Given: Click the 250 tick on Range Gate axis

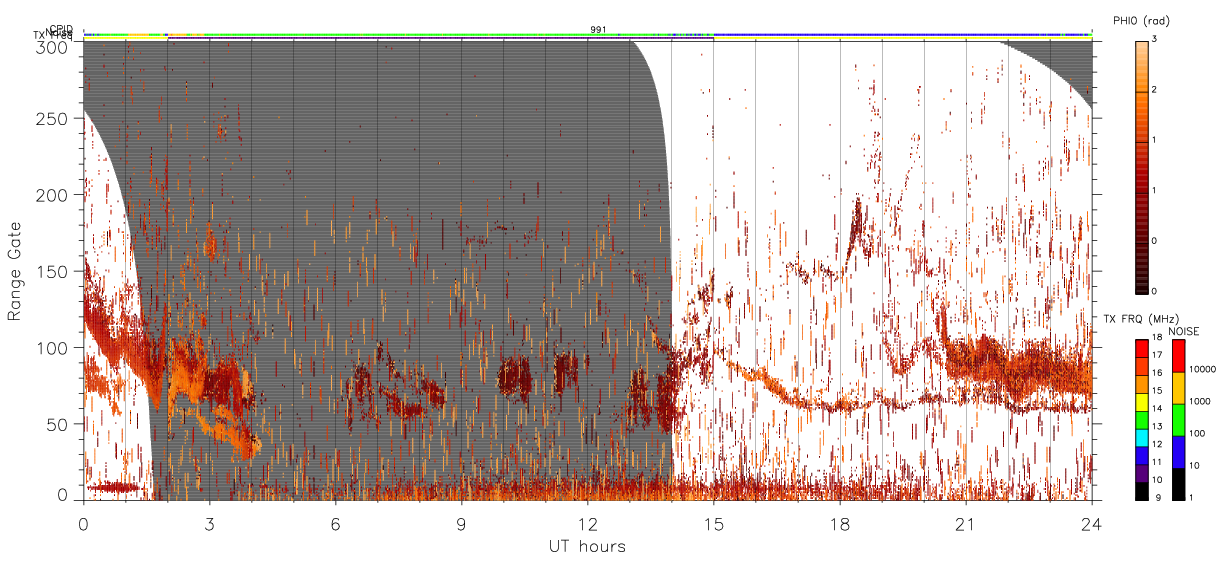Looking at the screenshot, I should [x=54, y=118].
